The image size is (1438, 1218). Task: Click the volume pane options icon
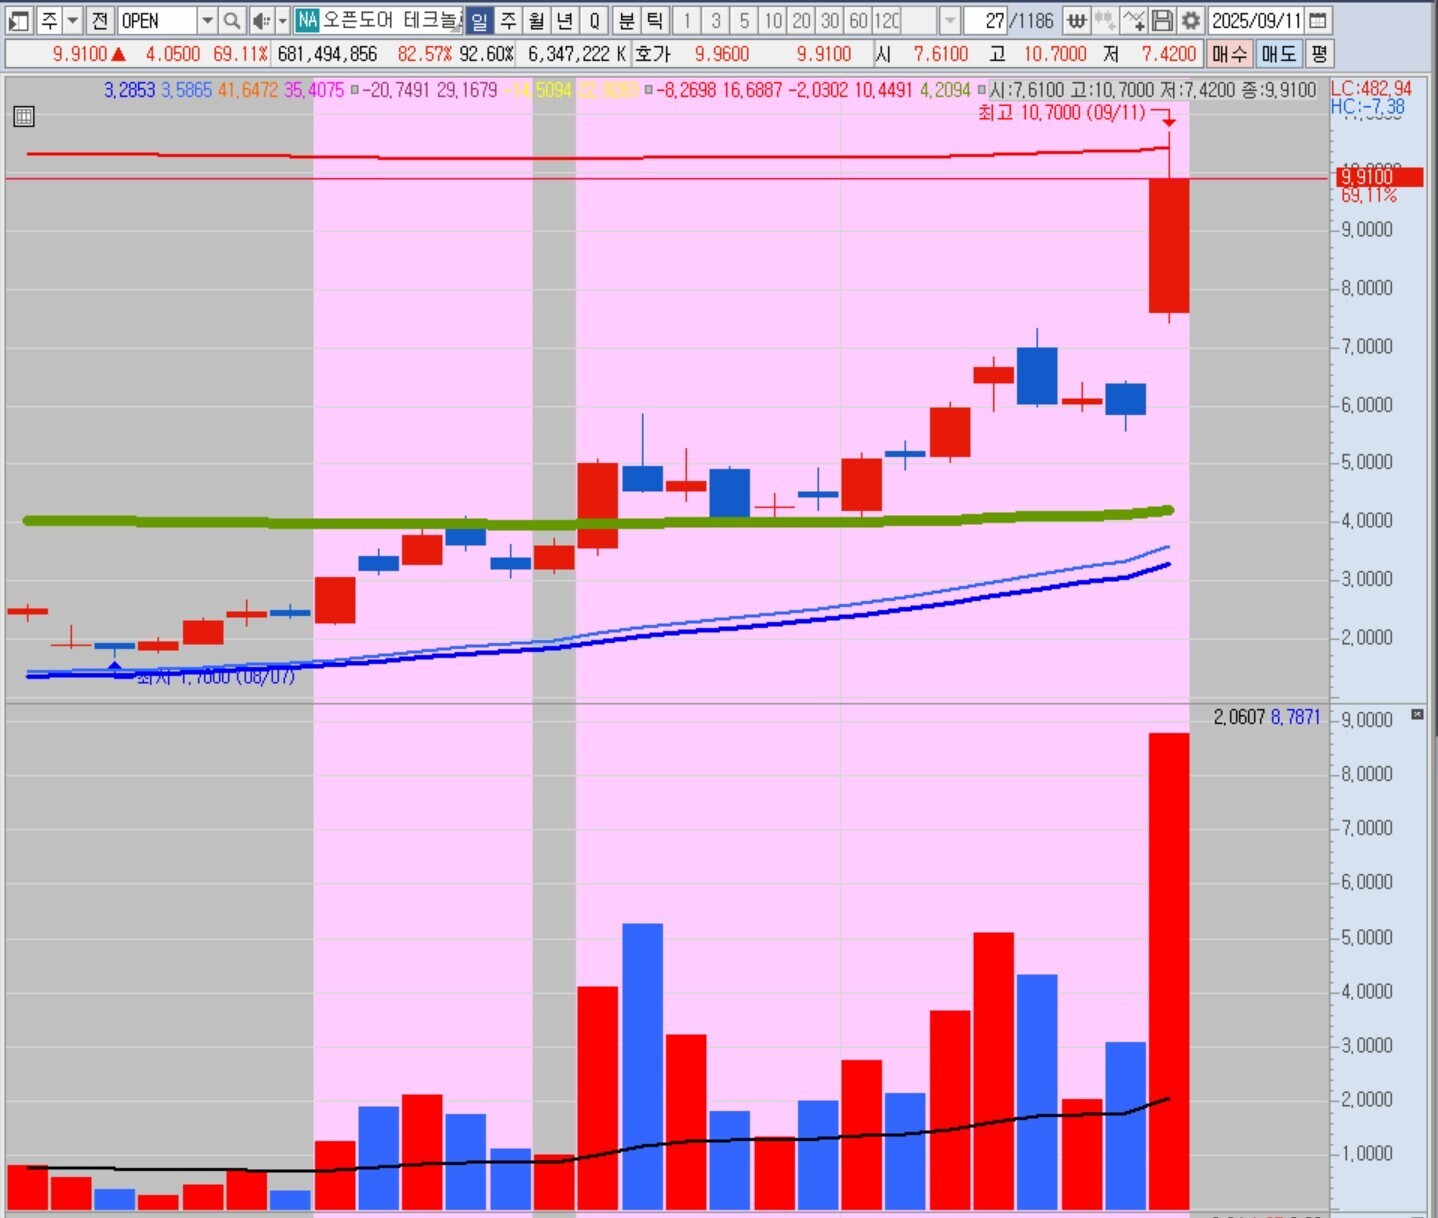coord(1417,714)
